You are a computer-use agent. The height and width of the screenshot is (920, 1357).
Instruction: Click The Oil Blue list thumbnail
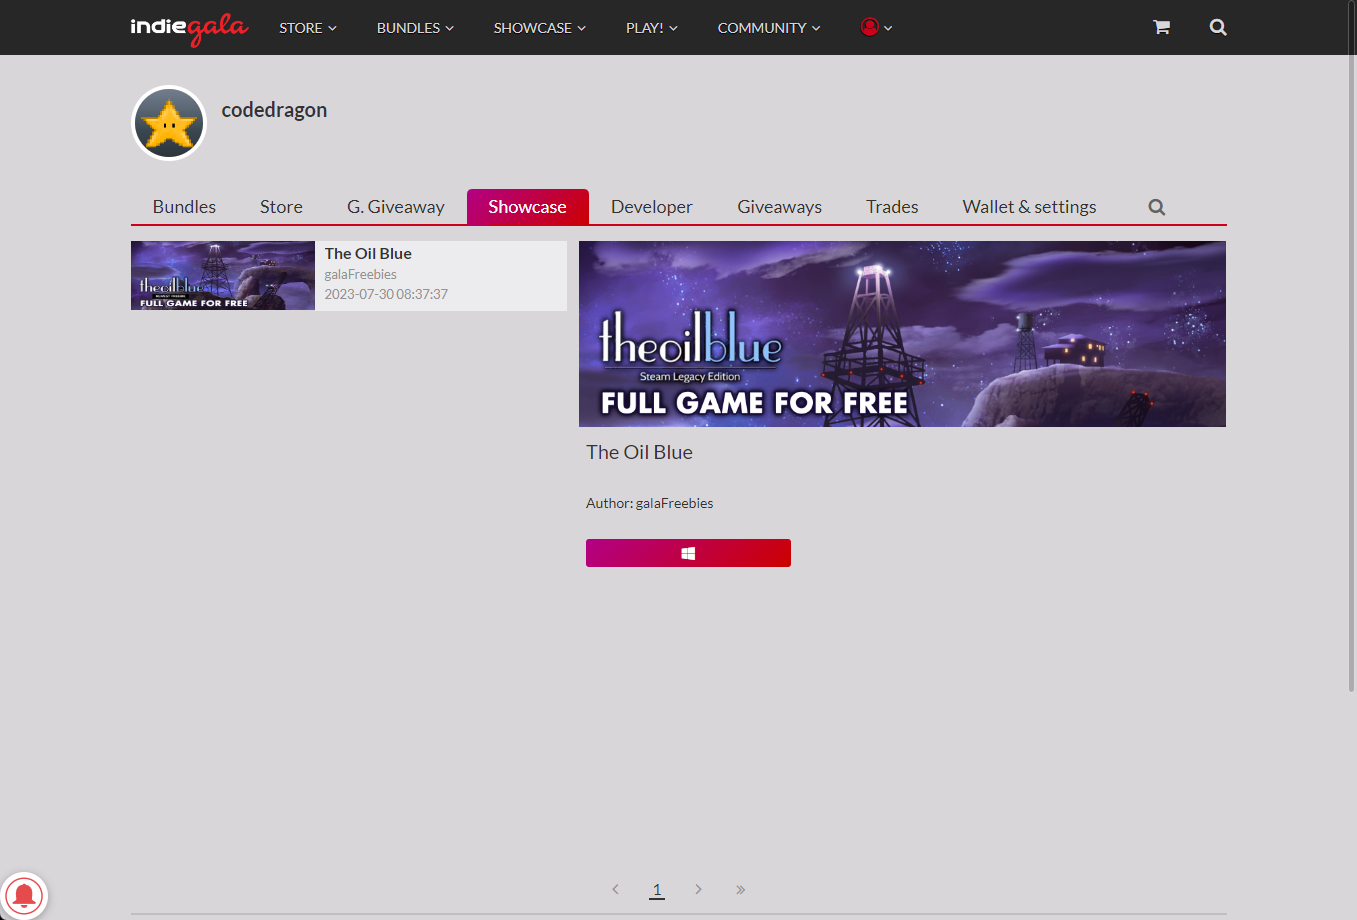pyautogui.click(x=223, y=276)
